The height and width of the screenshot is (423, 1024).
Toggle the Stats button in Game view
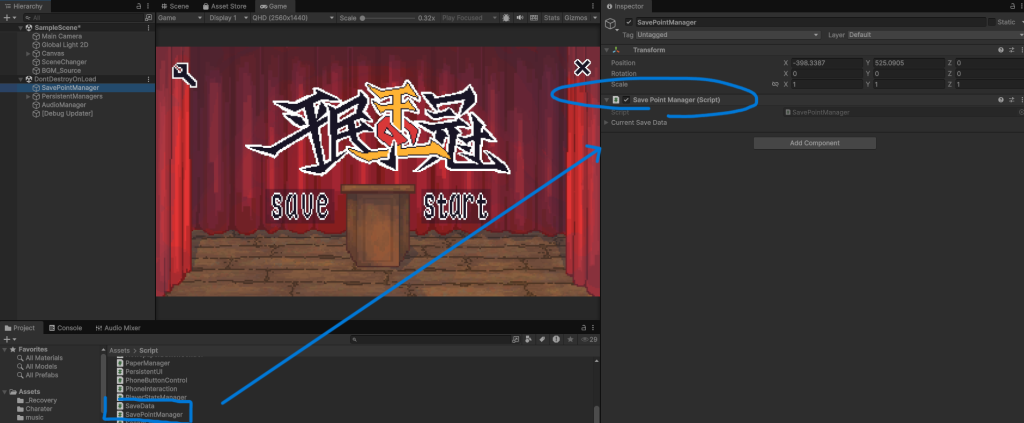pos(552,18)
